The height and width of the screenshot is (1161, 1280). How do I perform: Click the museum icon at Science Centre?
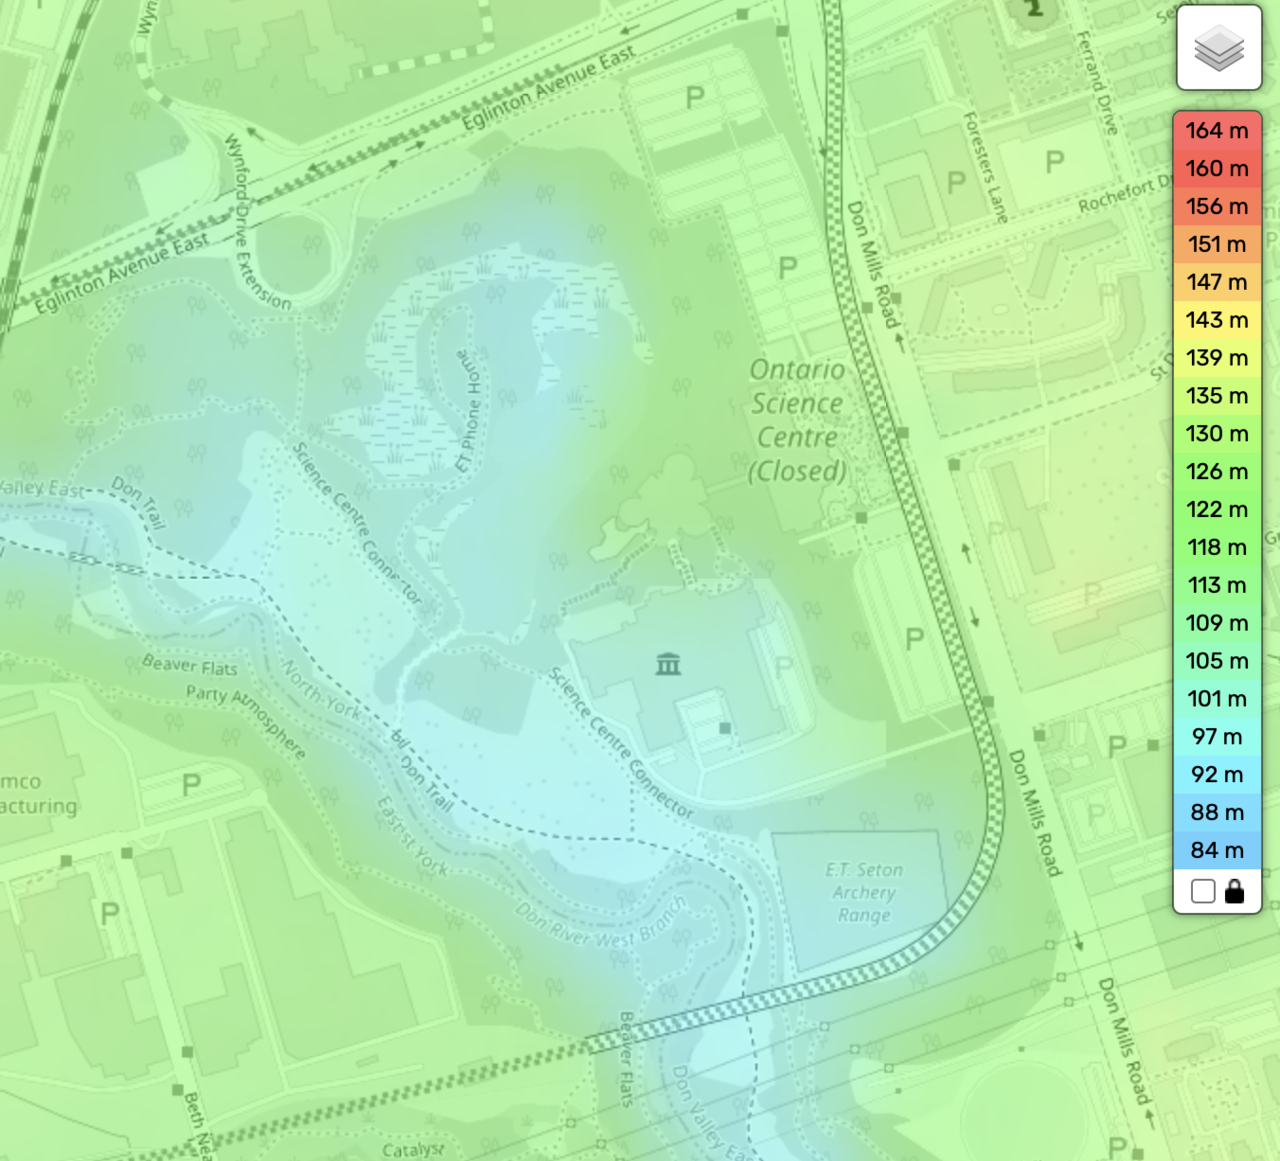point(668,663)
